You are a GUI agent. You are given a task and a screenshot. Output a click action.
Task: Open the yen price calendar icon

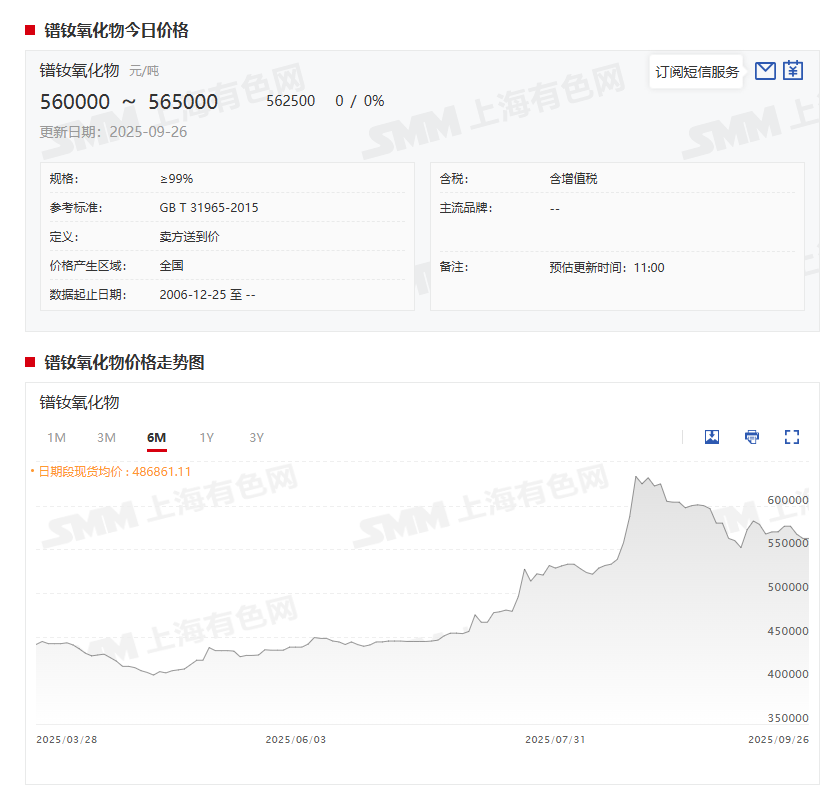(793, 71)
